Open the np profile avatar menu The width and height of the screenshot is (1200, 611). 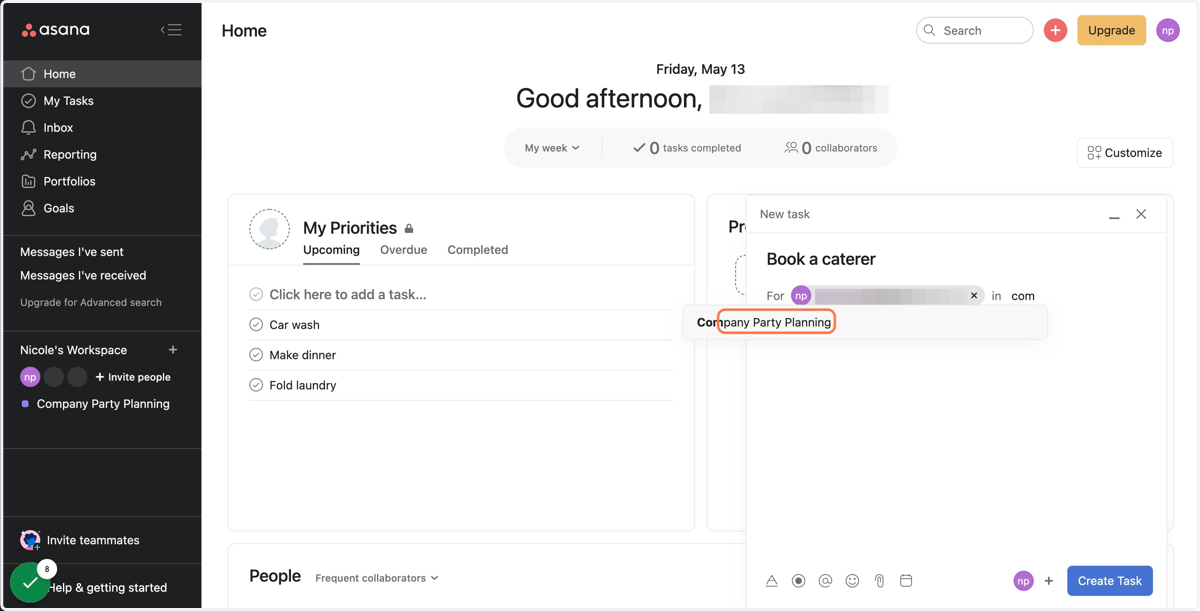[x=1168, y=30]
